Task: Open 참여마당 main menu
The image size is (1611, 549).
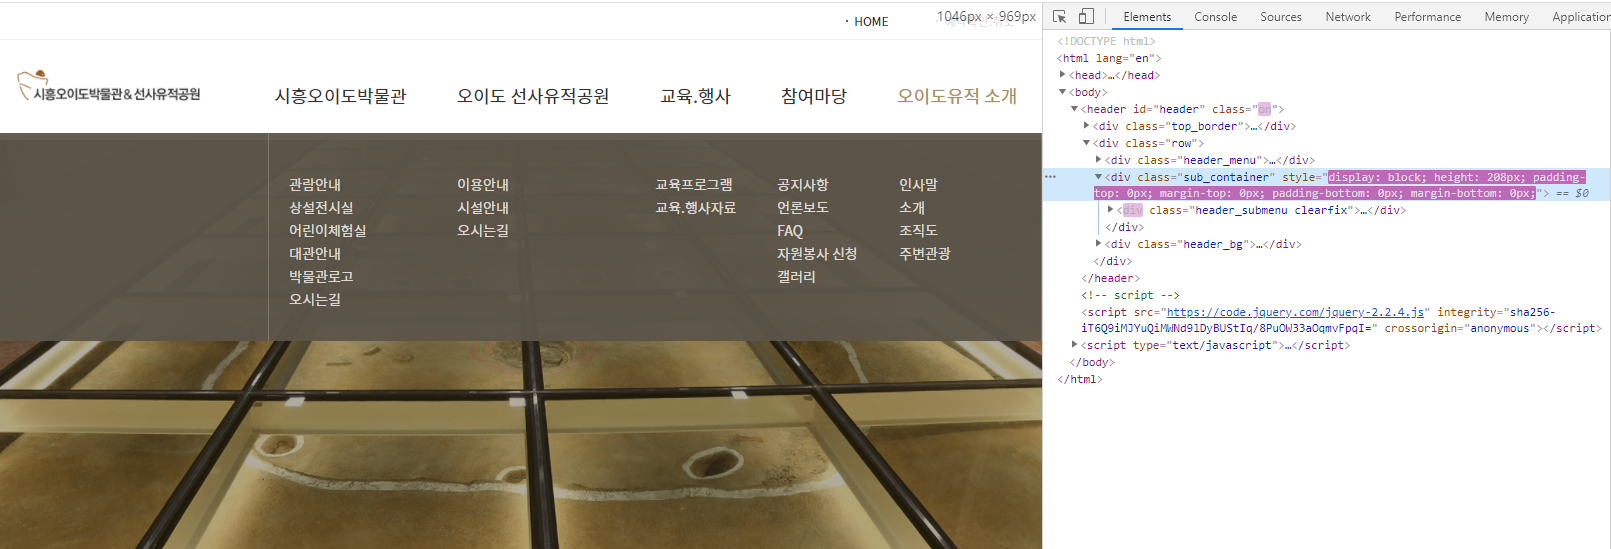Action: [814, 96]
